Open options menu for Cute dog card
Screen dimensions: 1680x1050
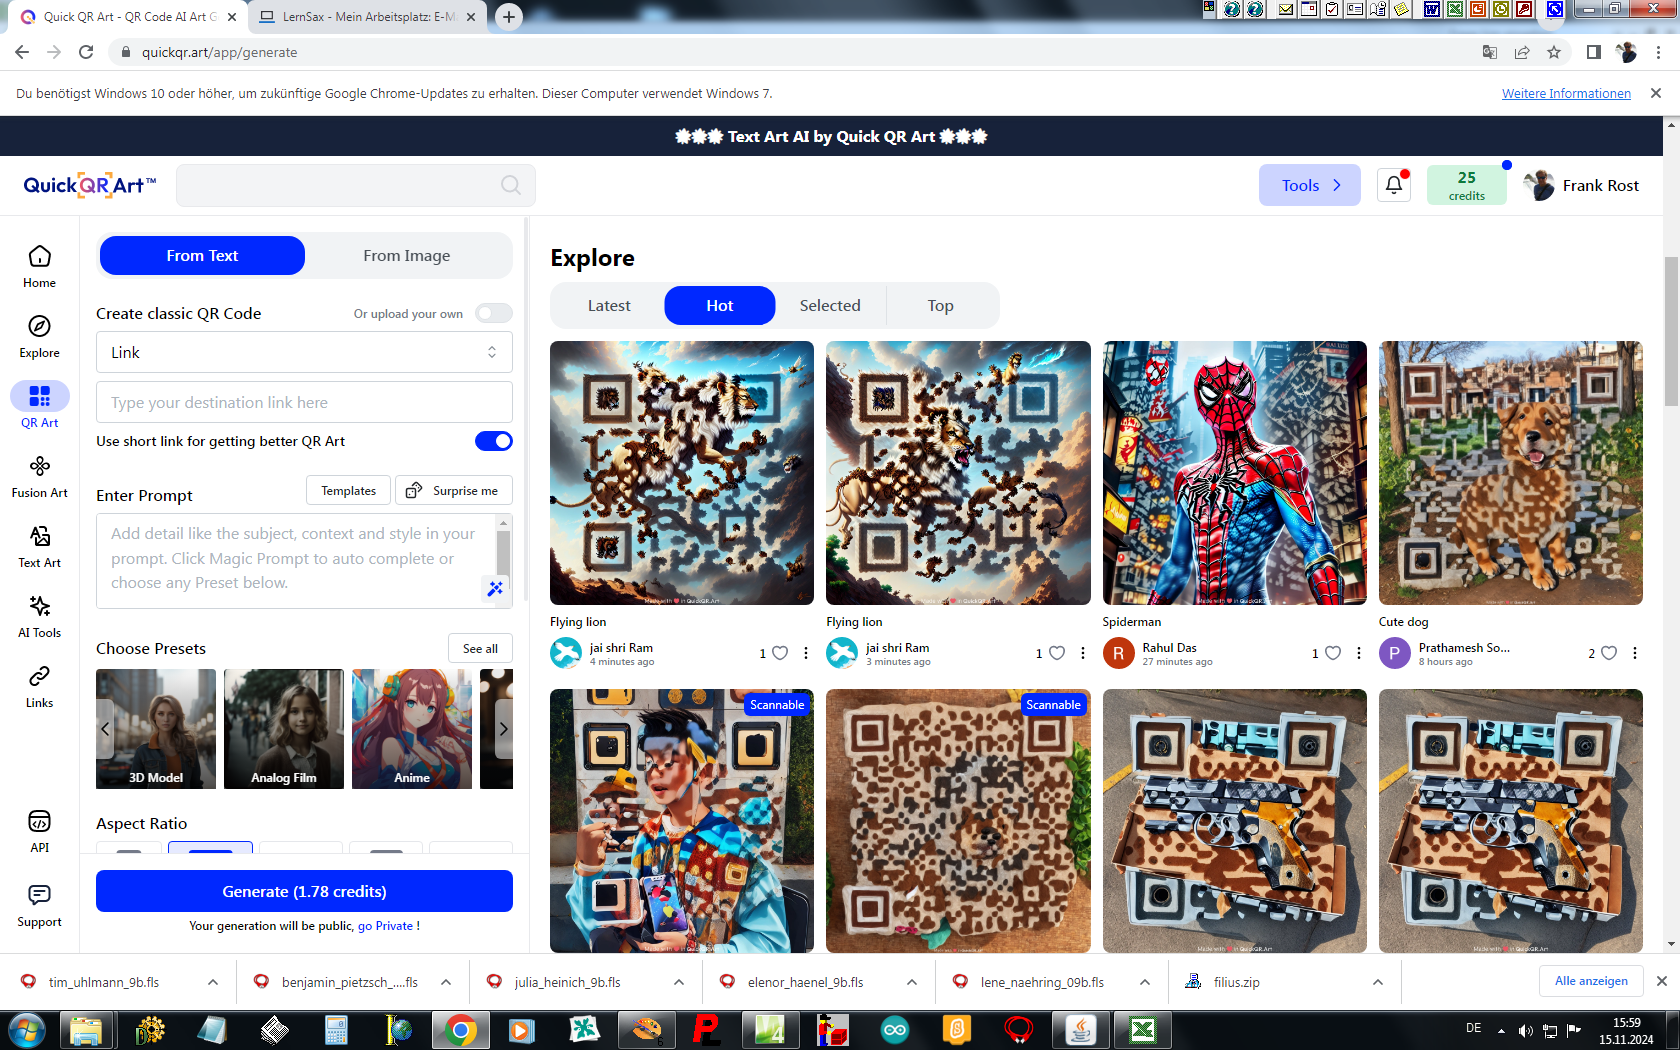(x=1635, y=653)
